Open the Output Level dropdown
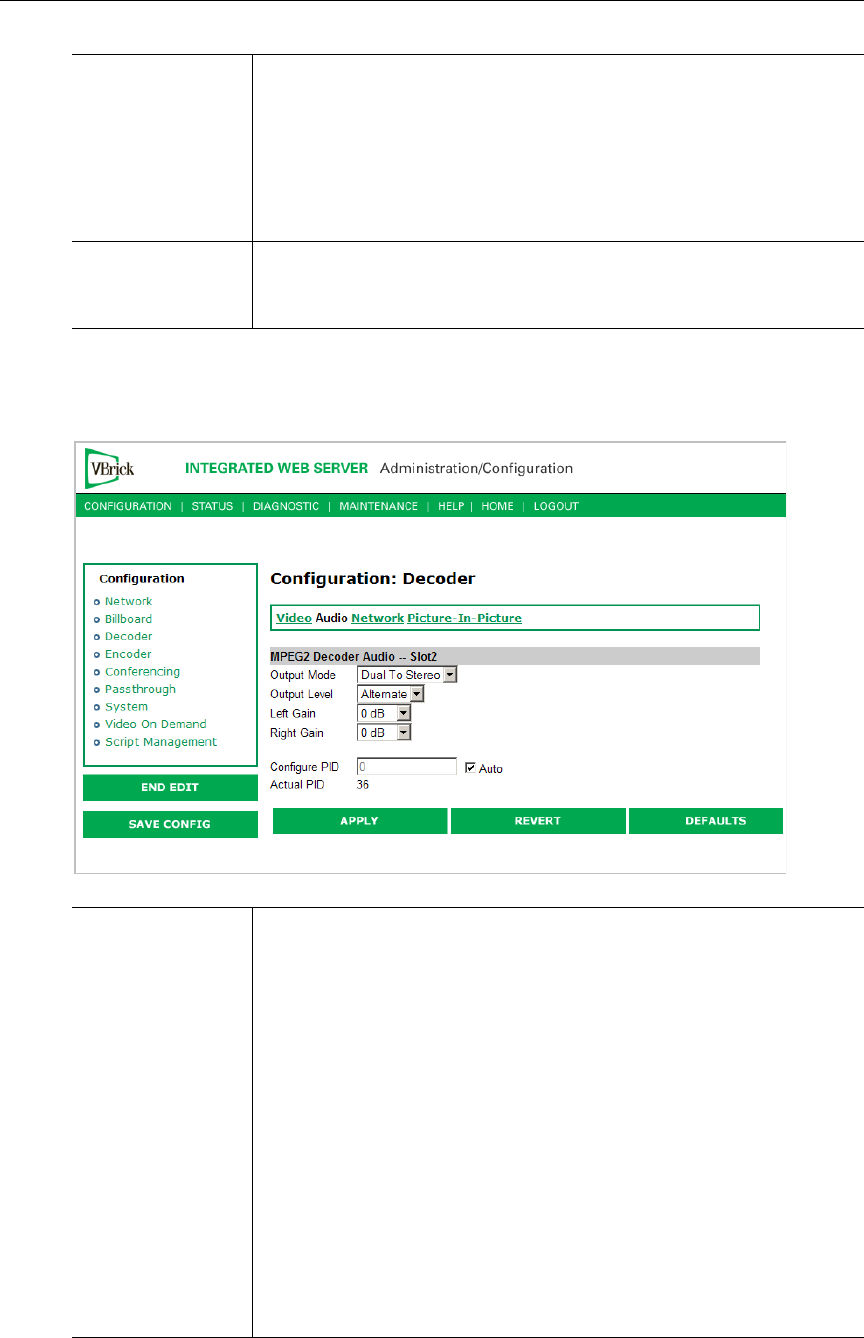Image resolution: width=864 pixels, height=1338 pixels. [x=391, y=694]
